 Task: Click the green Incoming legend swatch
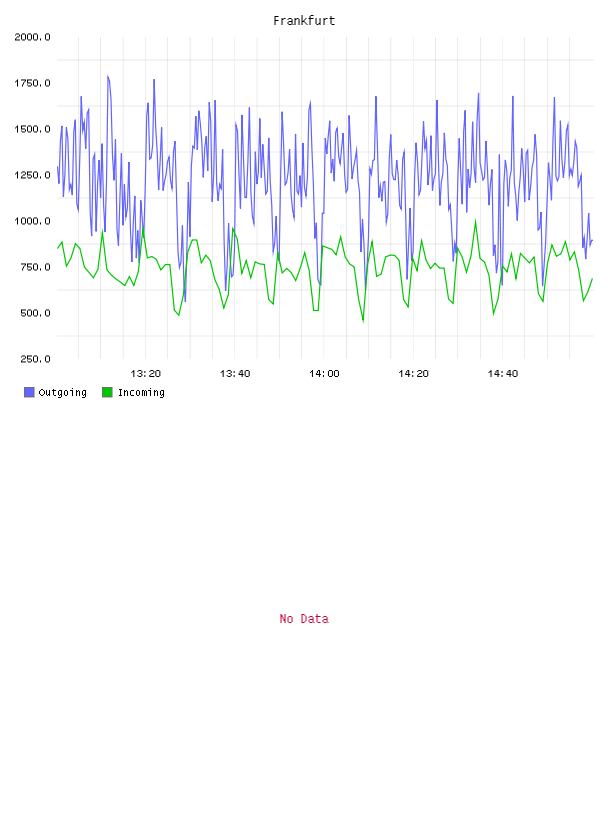click(107, 392)
